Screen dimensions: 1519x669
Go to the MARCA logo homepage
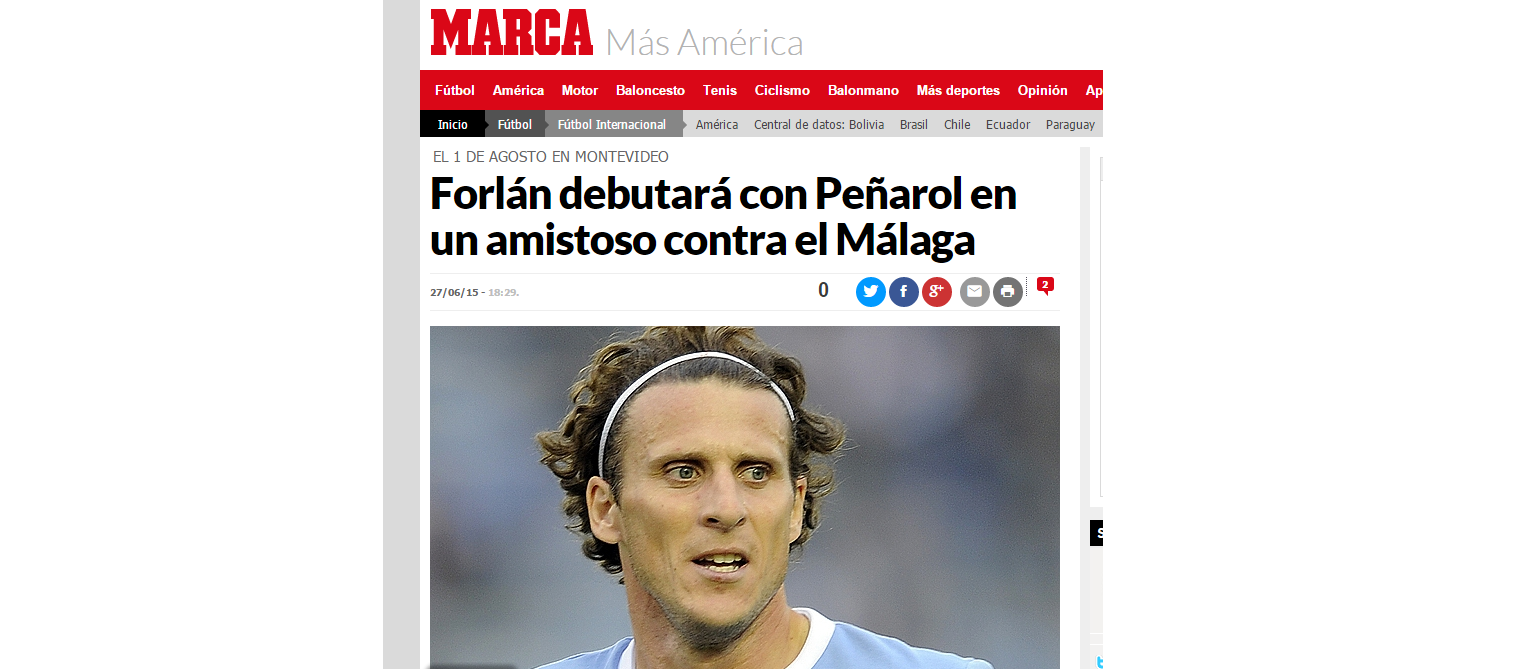pyautogui.click(x=512, y=32)
